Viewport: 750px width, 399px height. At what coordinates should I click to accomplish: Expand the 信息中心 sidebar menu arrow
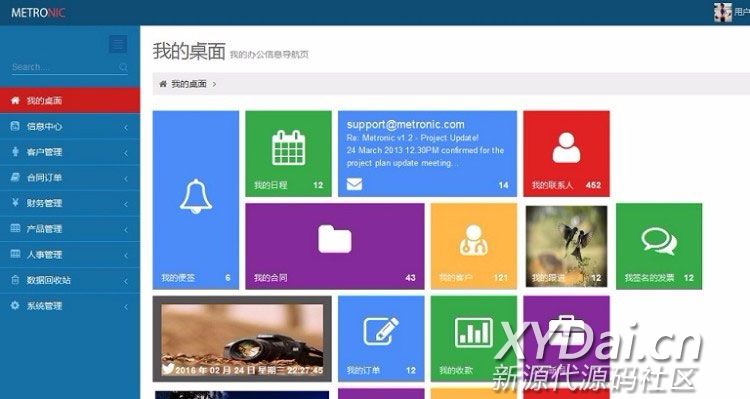coord(126,127)
